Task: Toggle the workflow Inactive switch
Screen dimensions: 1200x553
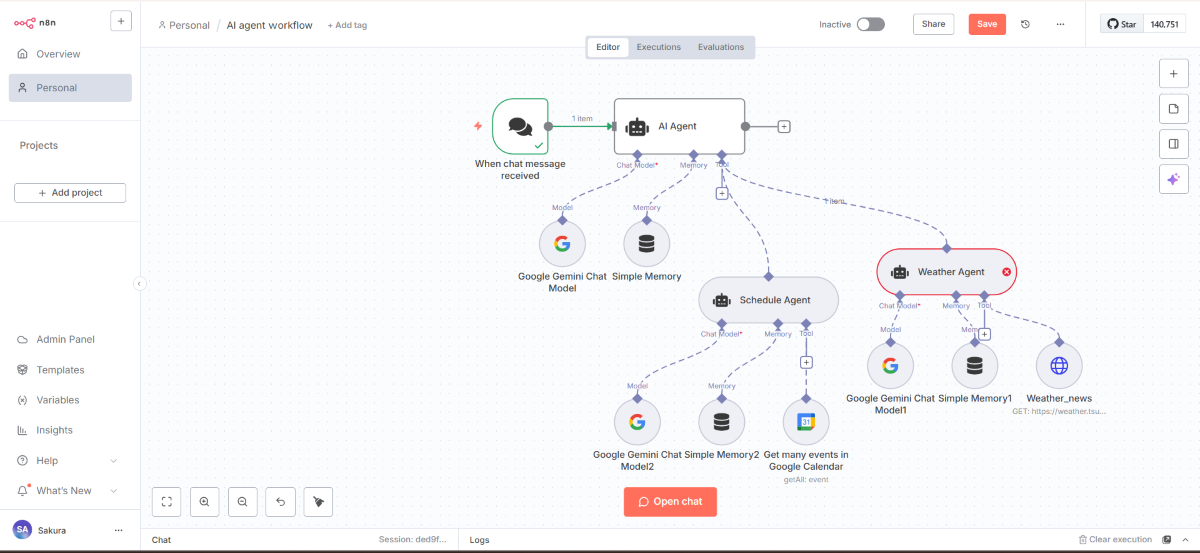Action: [870, 24]
